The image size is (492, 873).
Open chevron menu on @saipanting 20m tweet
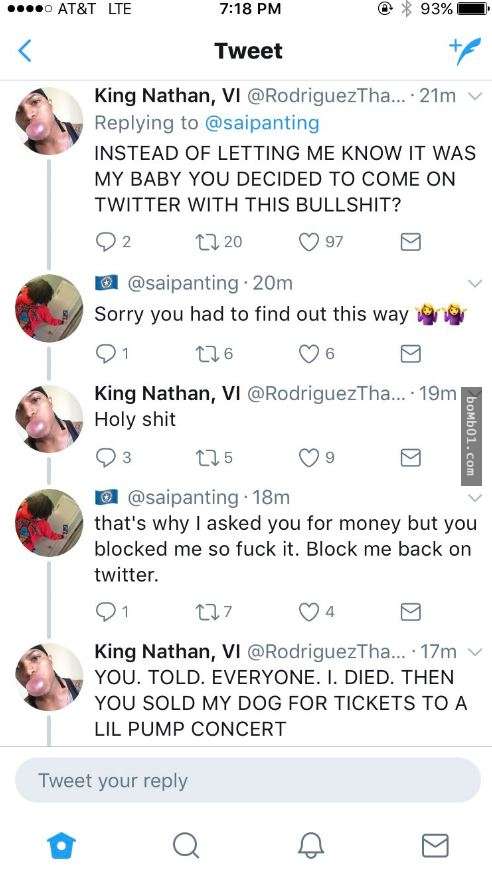474,283
